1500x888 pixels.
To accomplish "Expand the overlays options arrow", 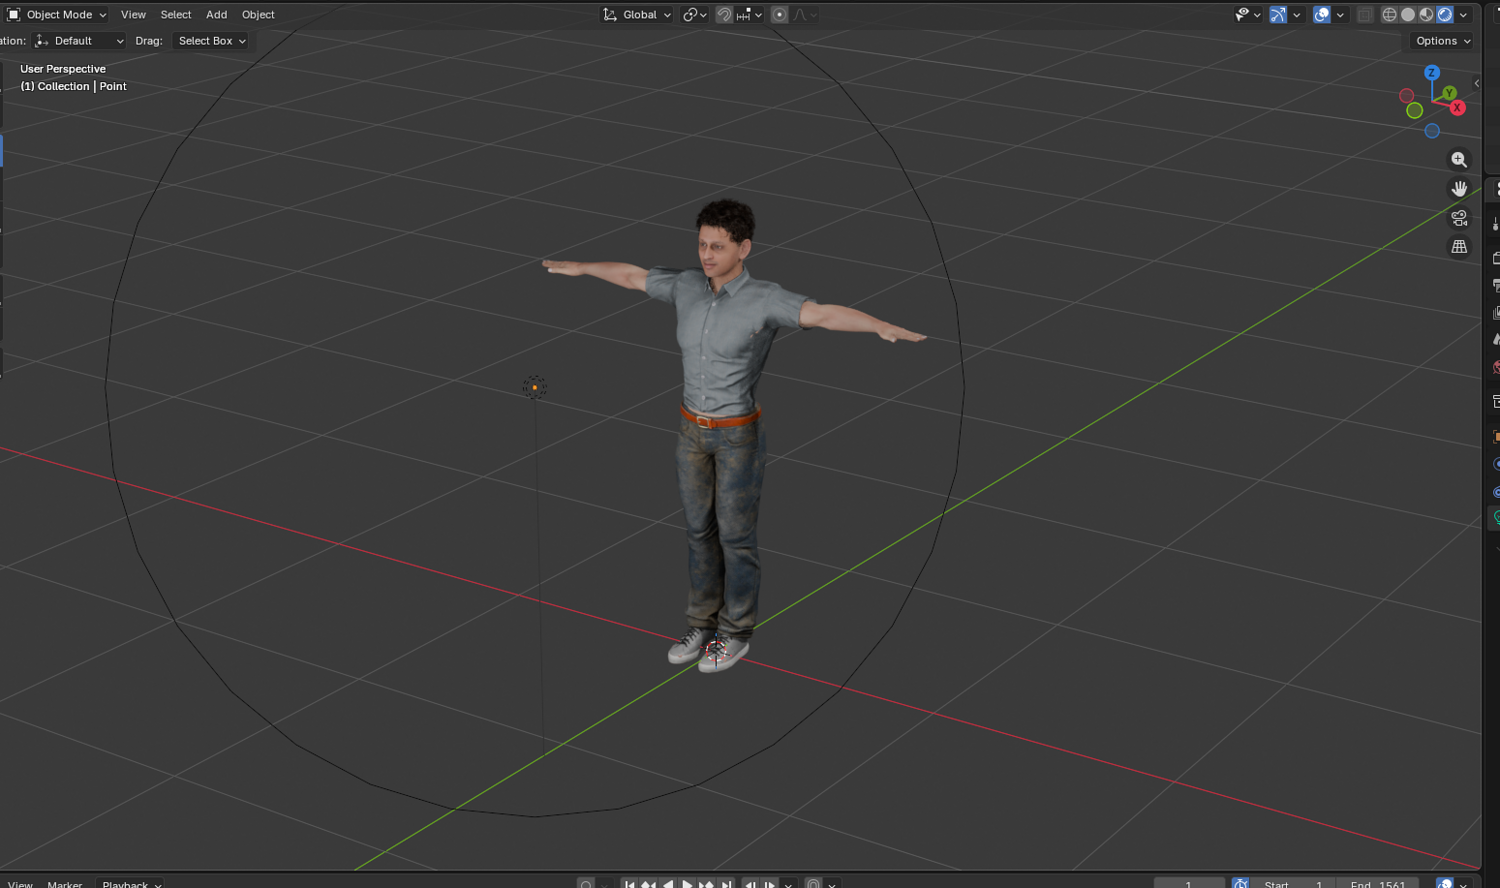I will pyautogui.click(x=1340, y=15).
